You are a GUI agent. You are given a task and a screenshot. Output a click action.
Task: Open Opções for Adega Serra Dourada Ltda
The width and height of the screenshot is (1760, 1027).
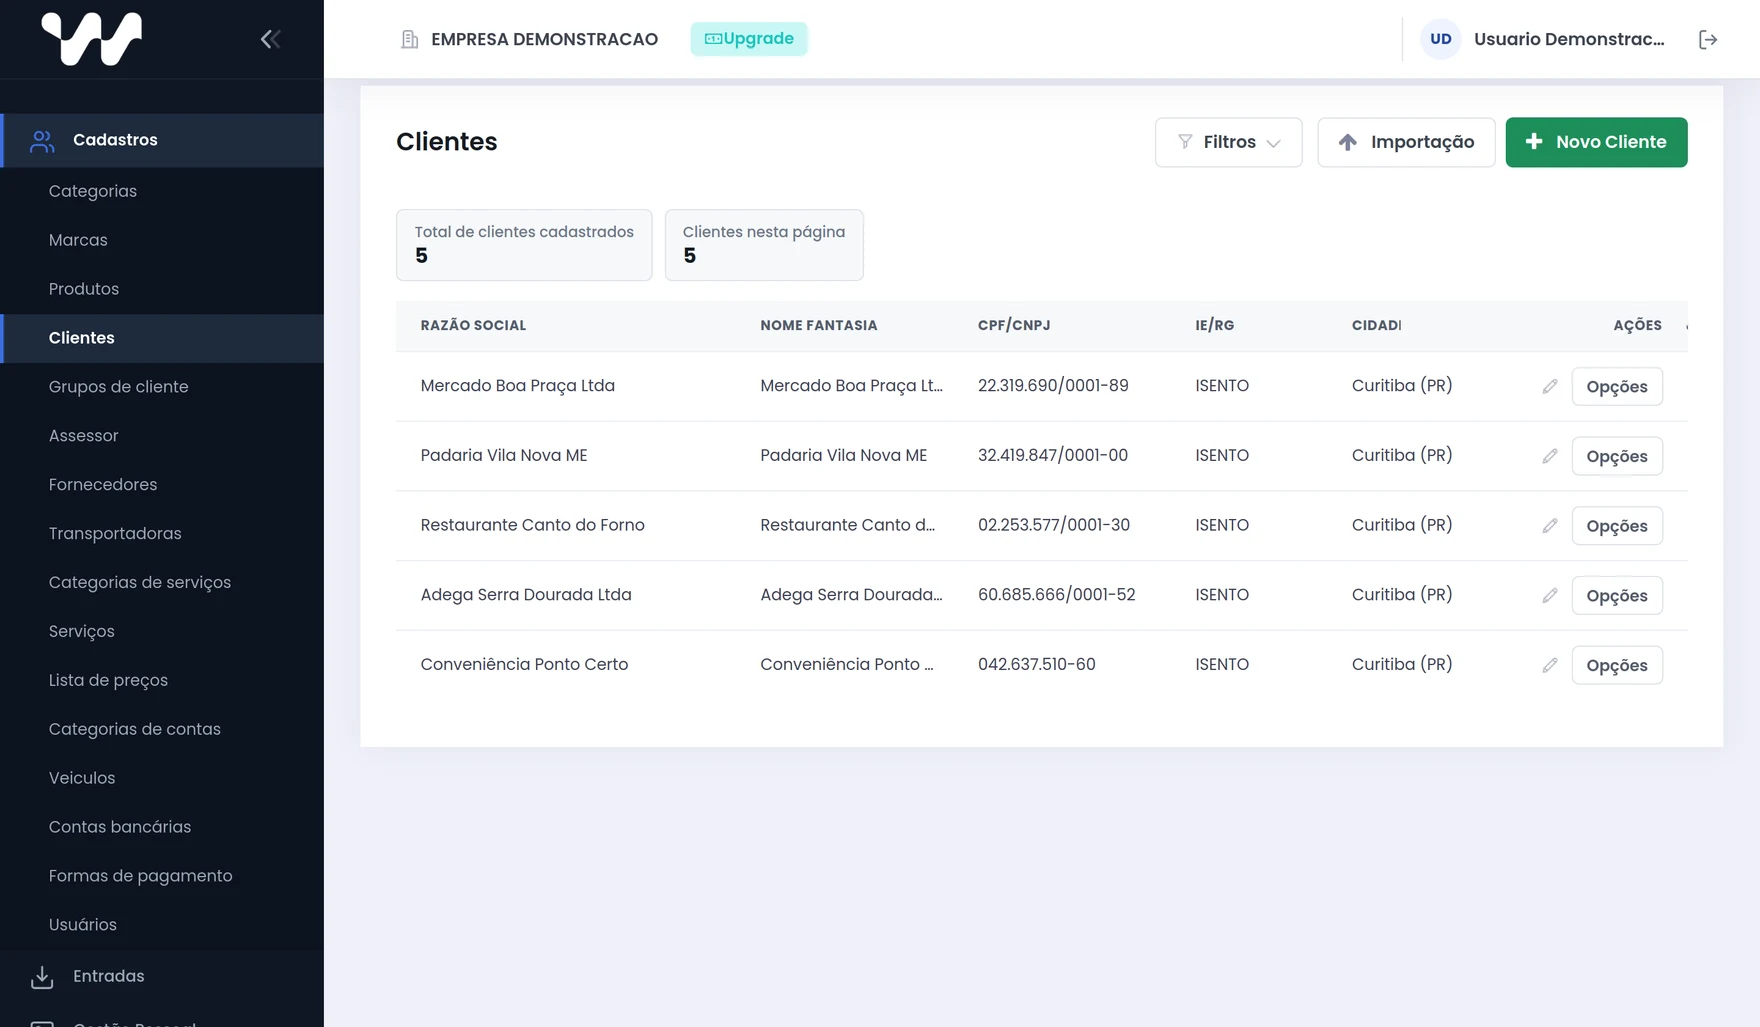tap(1617, 595)
